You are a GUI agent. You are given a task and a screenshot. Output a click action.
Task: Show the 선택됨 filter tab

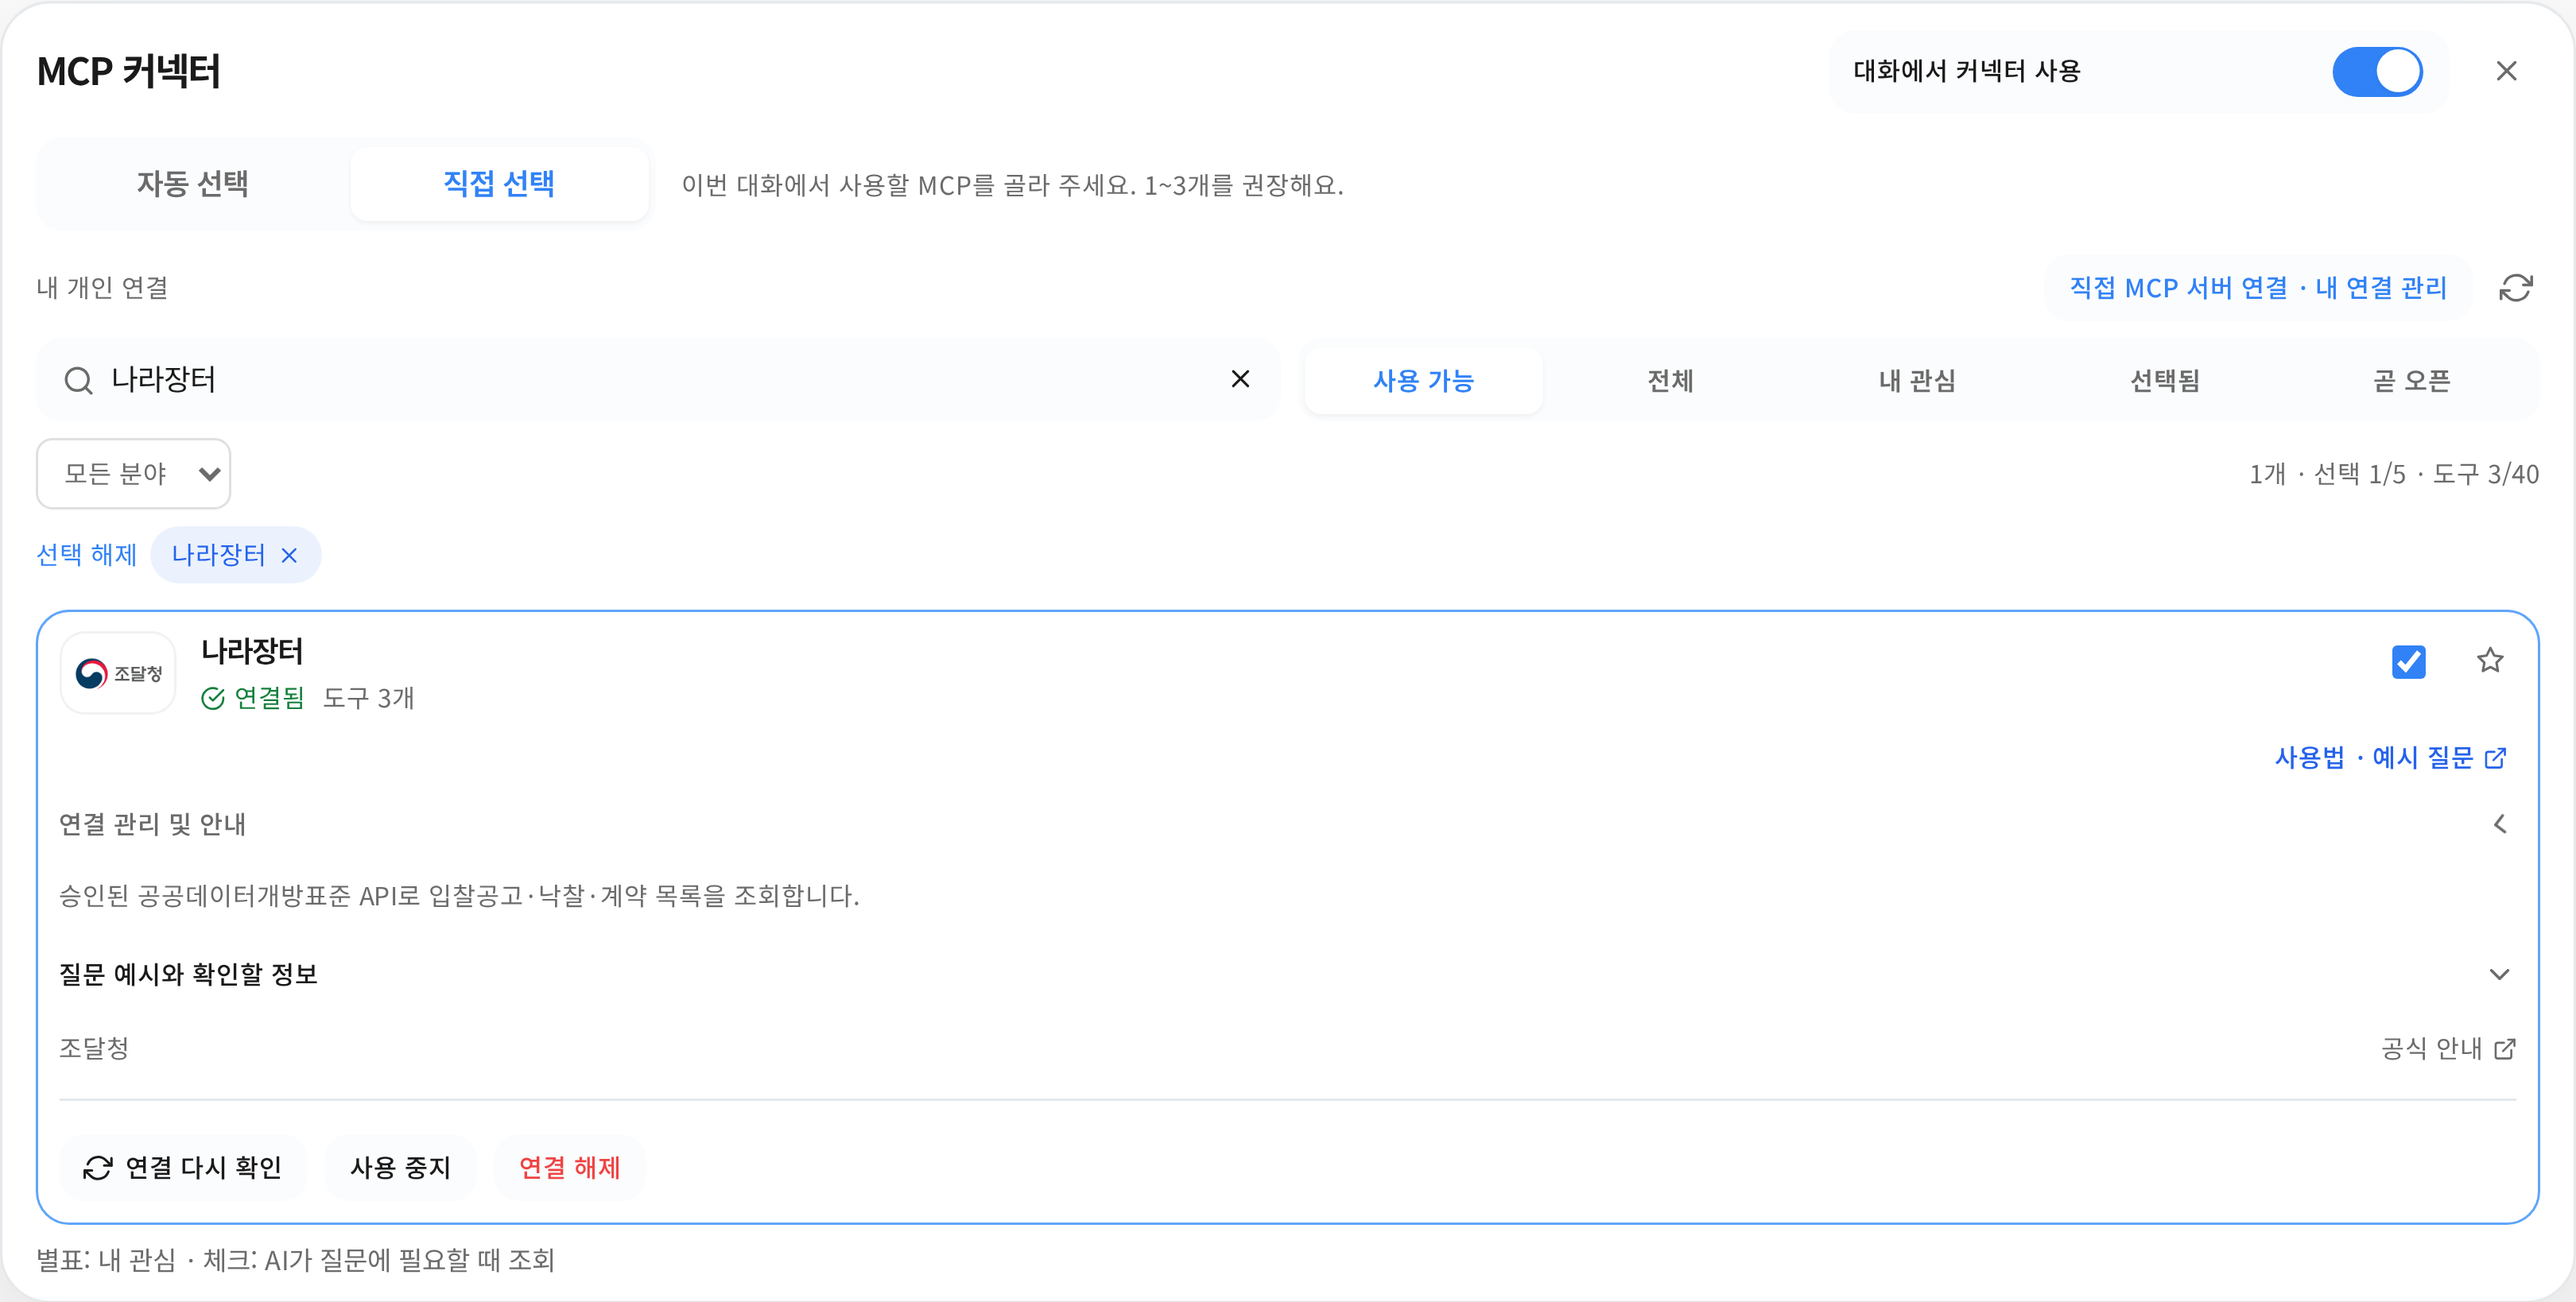click(2165, 381)
